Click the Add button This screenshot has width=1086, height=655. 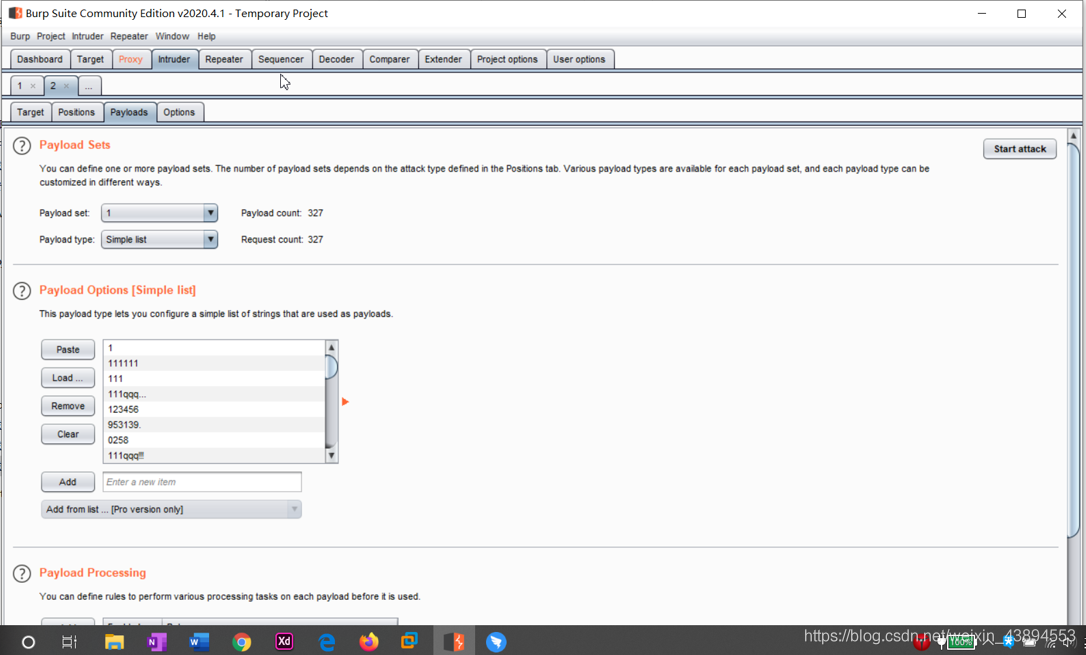[68, 482]
